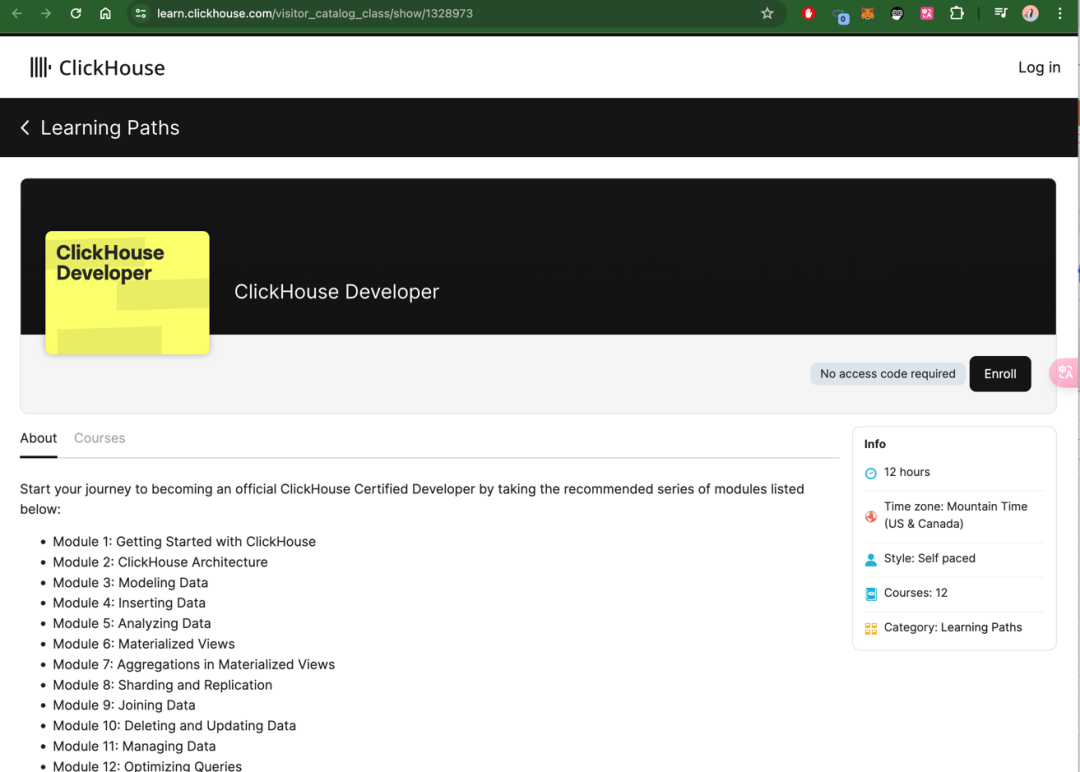The height and width of the screenshot is (772, 1080).
Task: Open the red ad blocker extension
Action: 809,13
